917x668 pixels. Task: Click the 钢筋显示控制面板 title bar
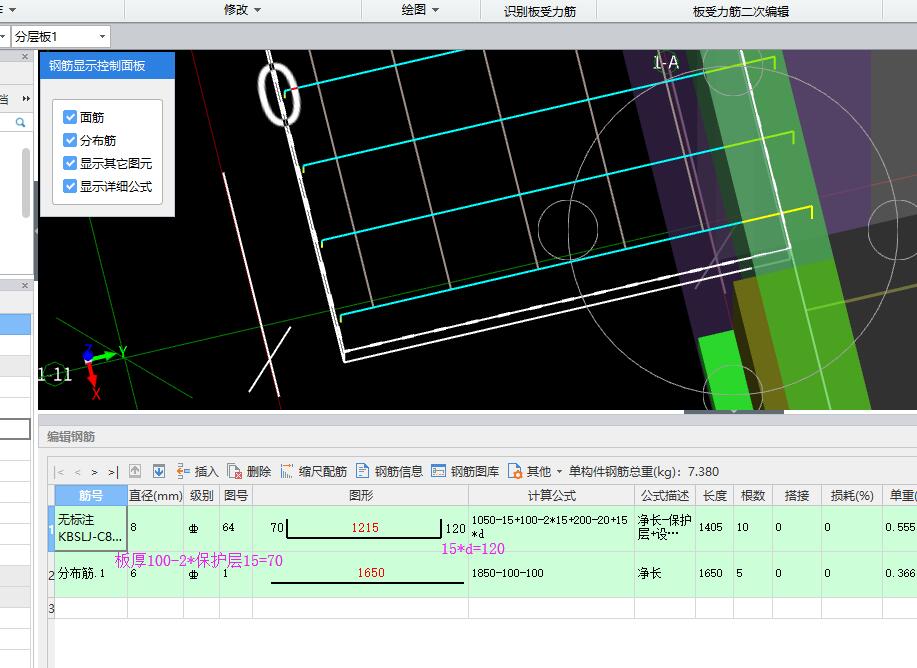[x=107, y=66]
